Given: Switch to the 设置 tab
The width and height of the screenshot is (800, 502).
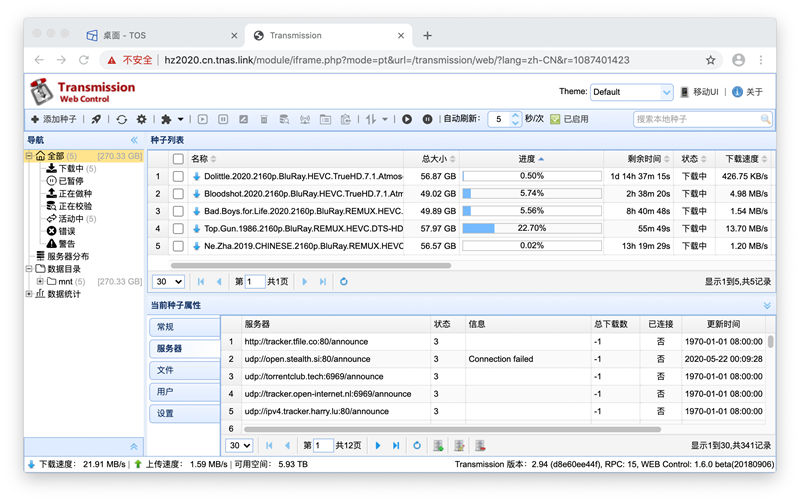Looking at the screenshot, I should tap(185, 414).
